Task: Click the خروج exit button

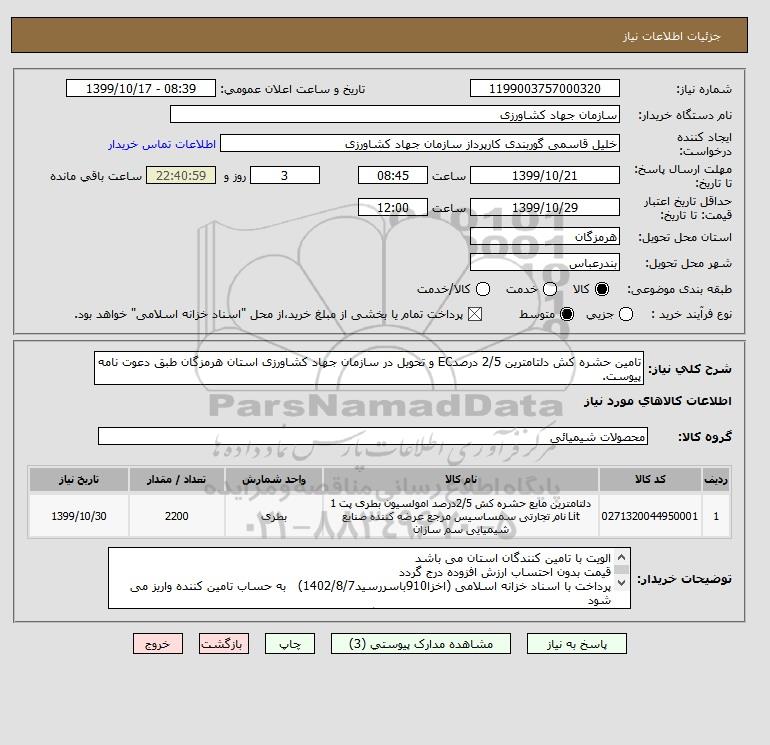Action: click(x=158, y=643)
